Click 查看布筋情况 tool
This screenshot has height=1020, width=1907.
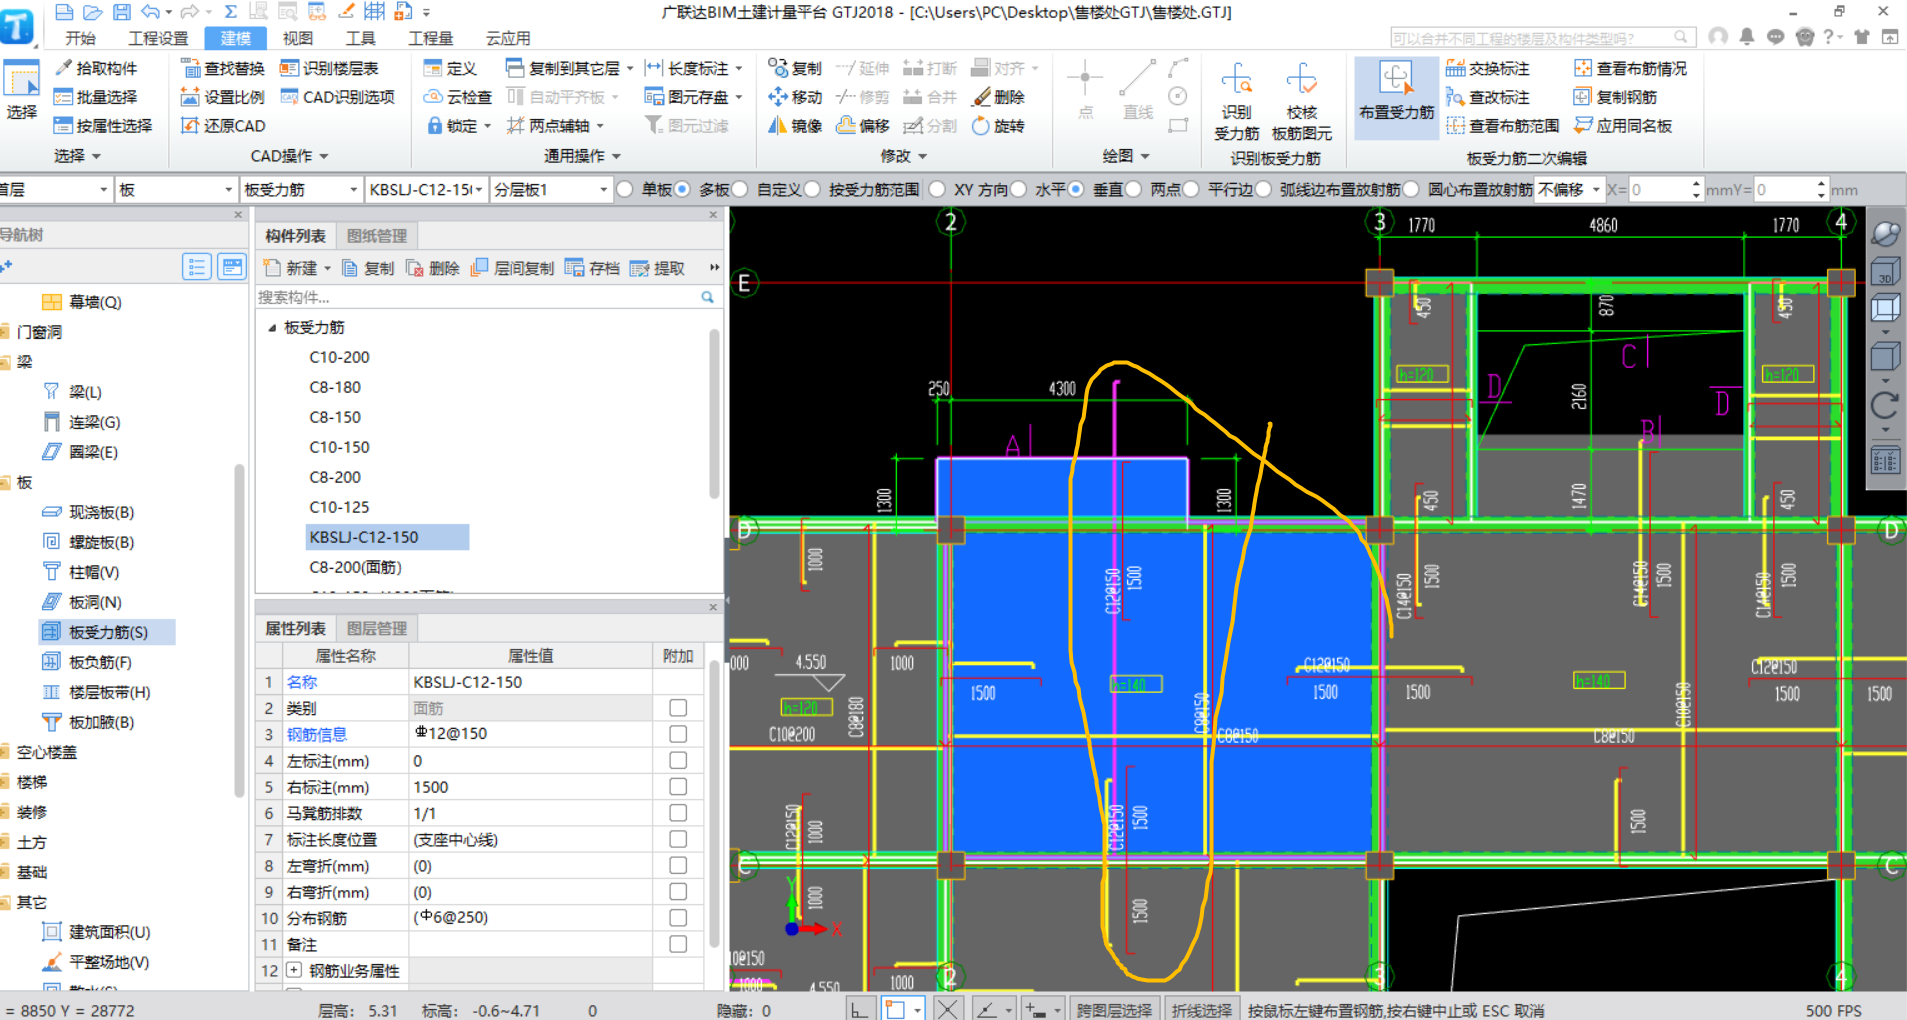click(1630, 68)
